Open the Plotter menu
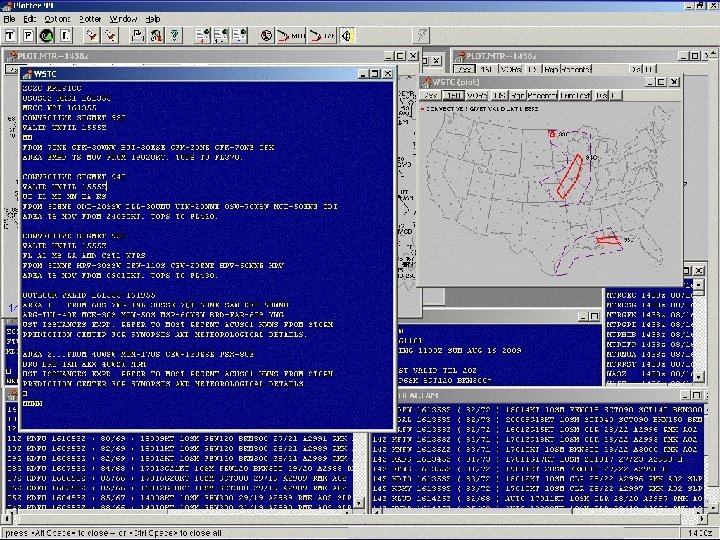The image size is (720, 540). pyautogui.click(x=90, y=19)
